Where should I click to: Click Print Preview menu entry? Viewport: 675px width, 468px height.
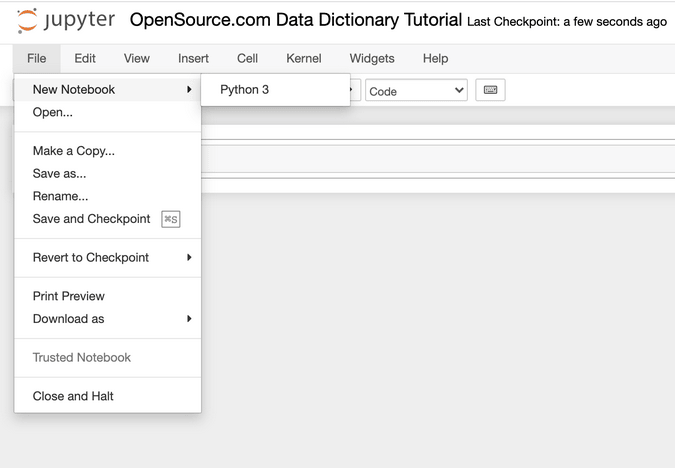coord(69,296)
